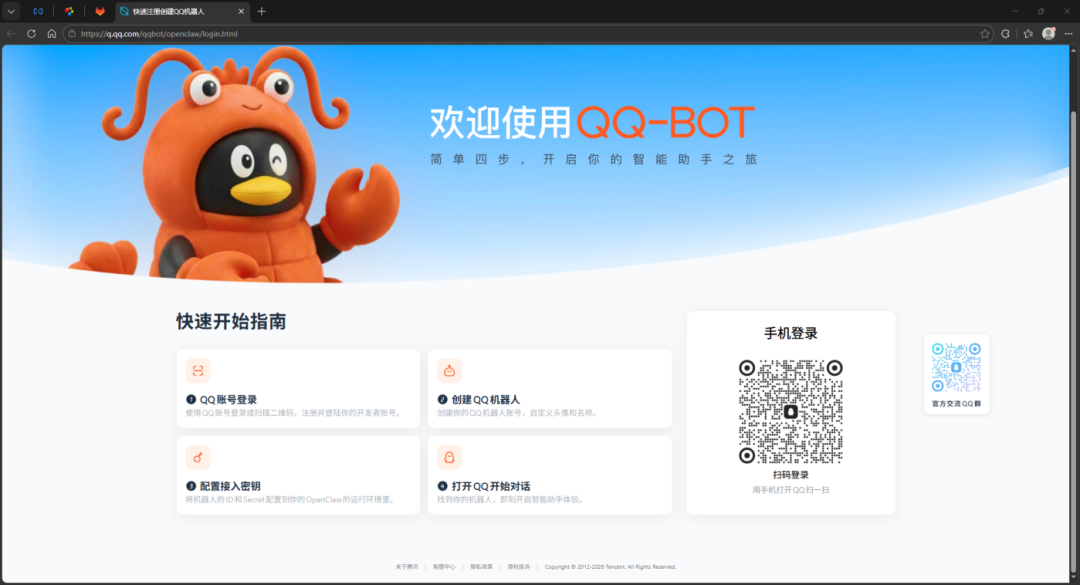1080x585 pixels.
Task: Go back to the previous page
Action: pos(11,34)
